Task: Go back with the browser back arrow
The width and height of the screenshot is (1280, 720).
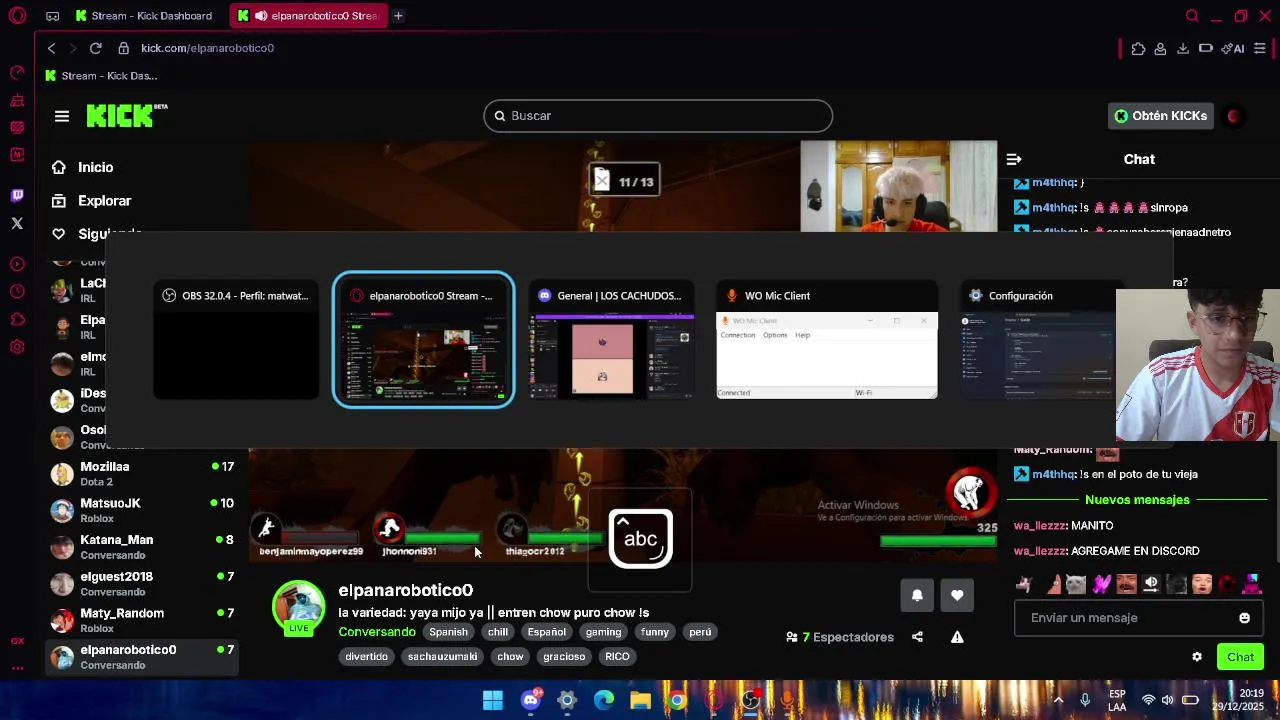Action: [x=52, y=48]
